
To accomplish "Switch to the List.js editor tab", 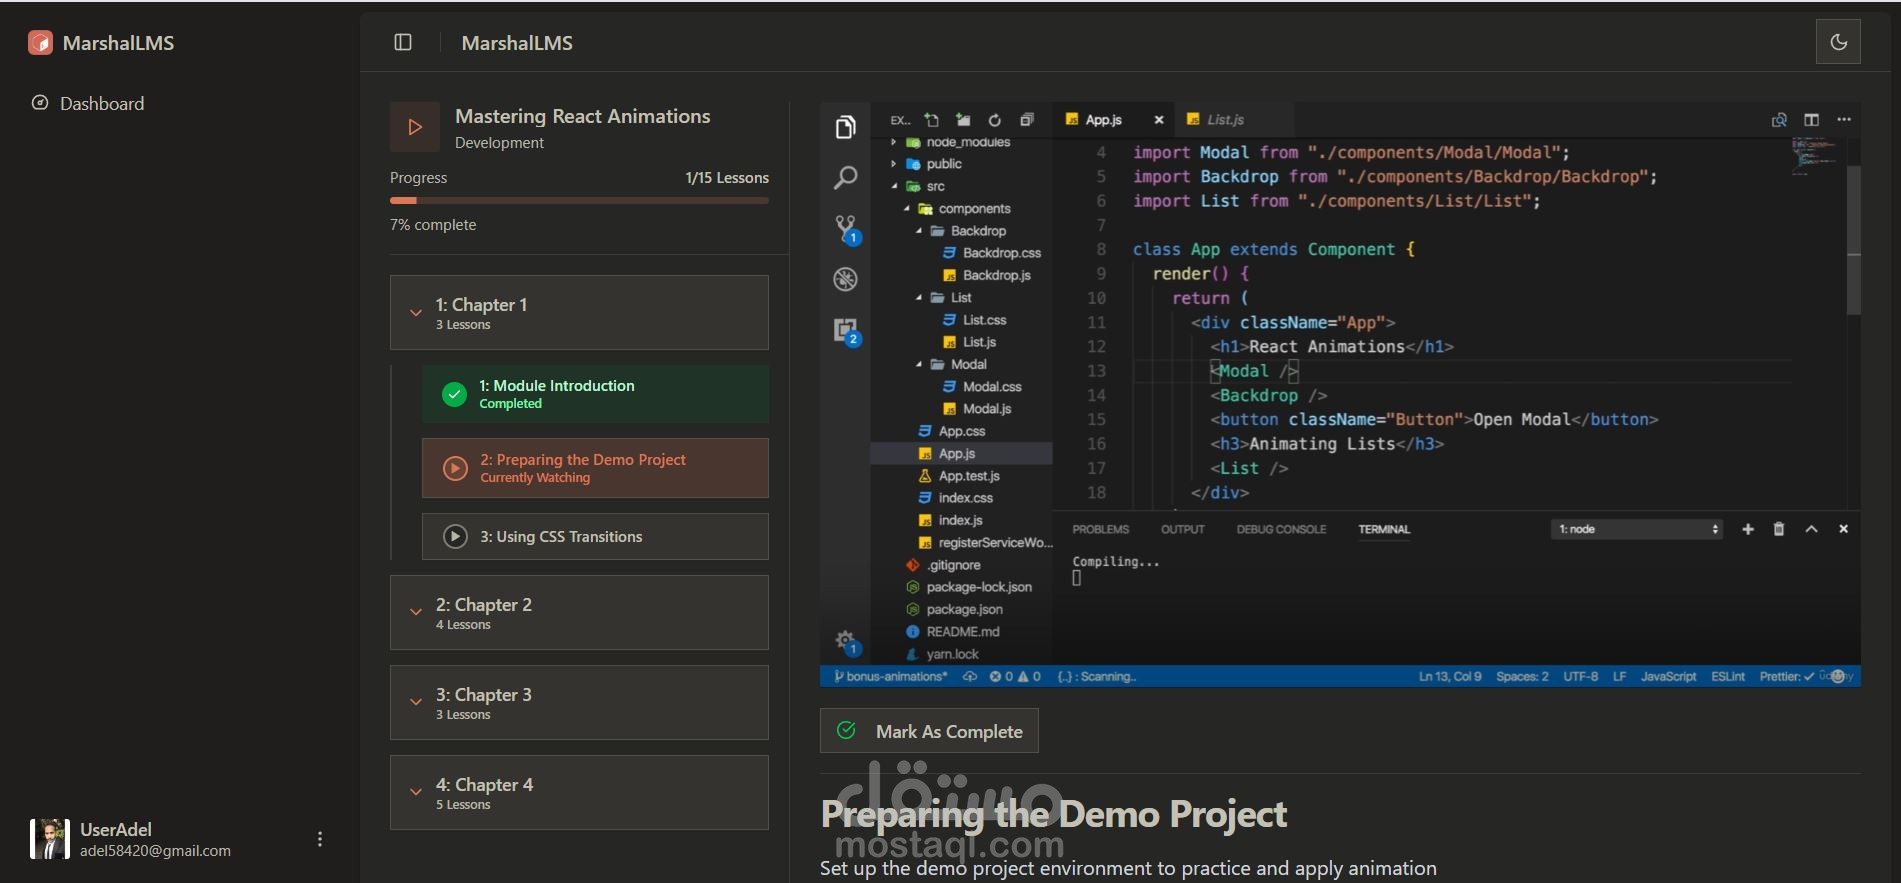I will pyautogui.click(x=1225, y=120).
